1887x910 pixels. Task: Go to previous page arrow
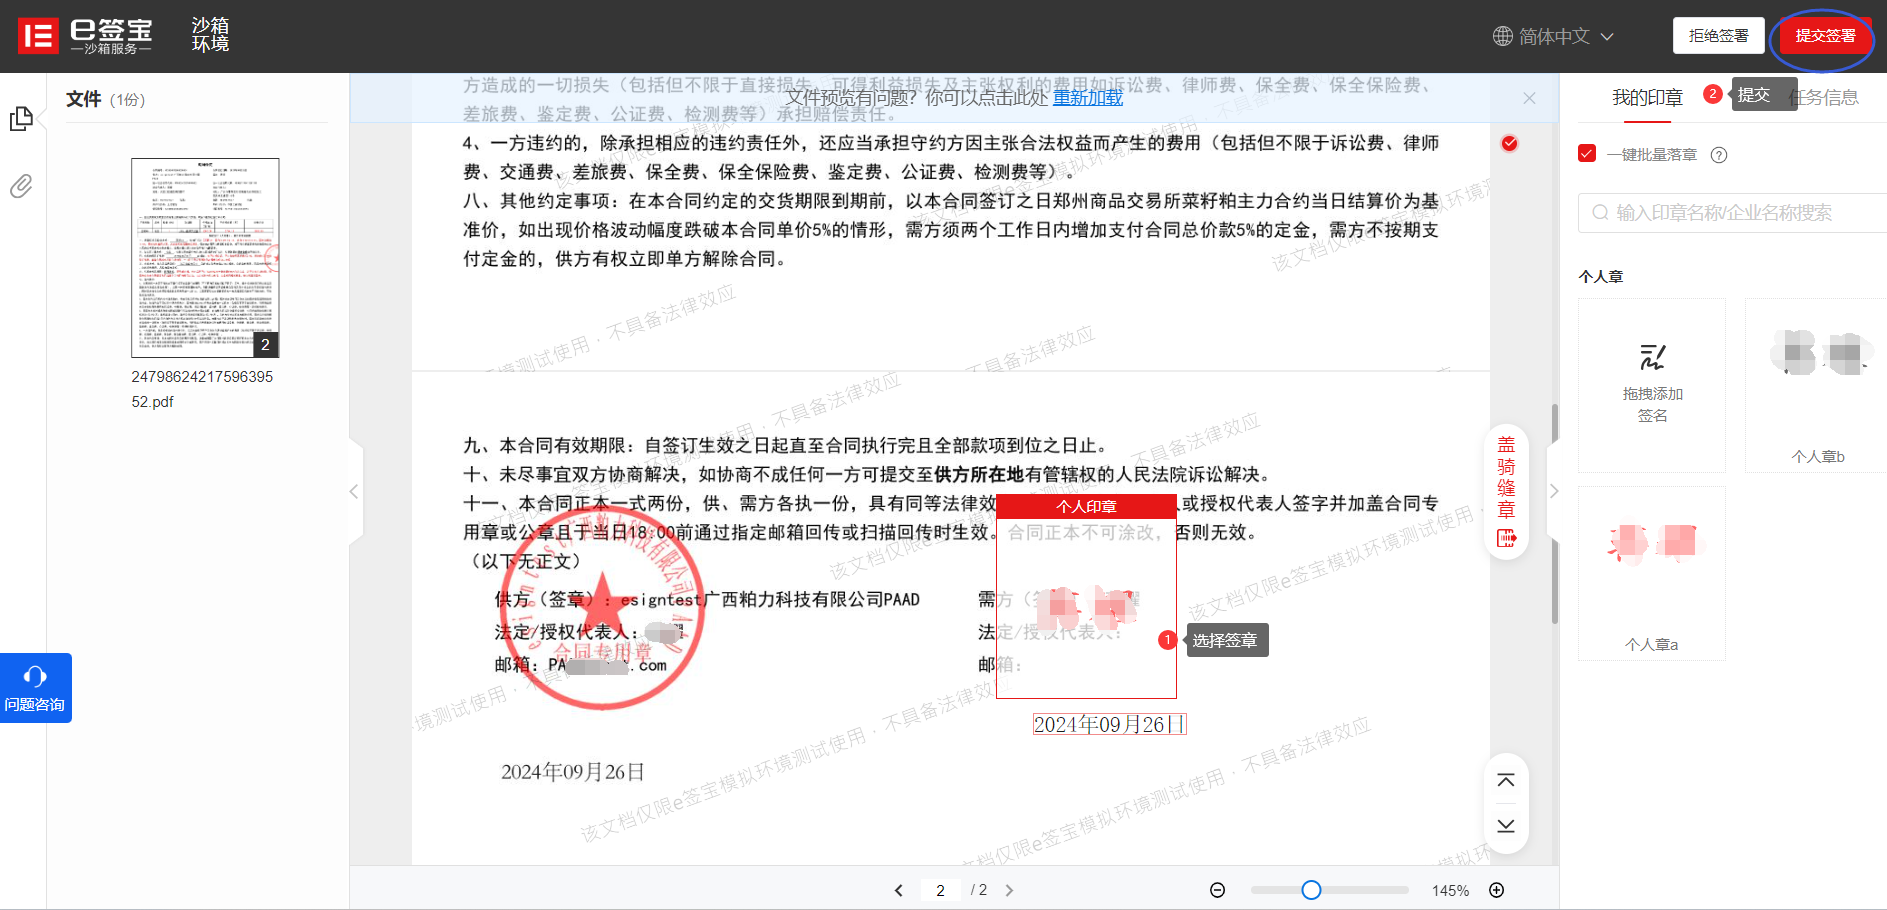pyautogui.click(x=898, y=890)
